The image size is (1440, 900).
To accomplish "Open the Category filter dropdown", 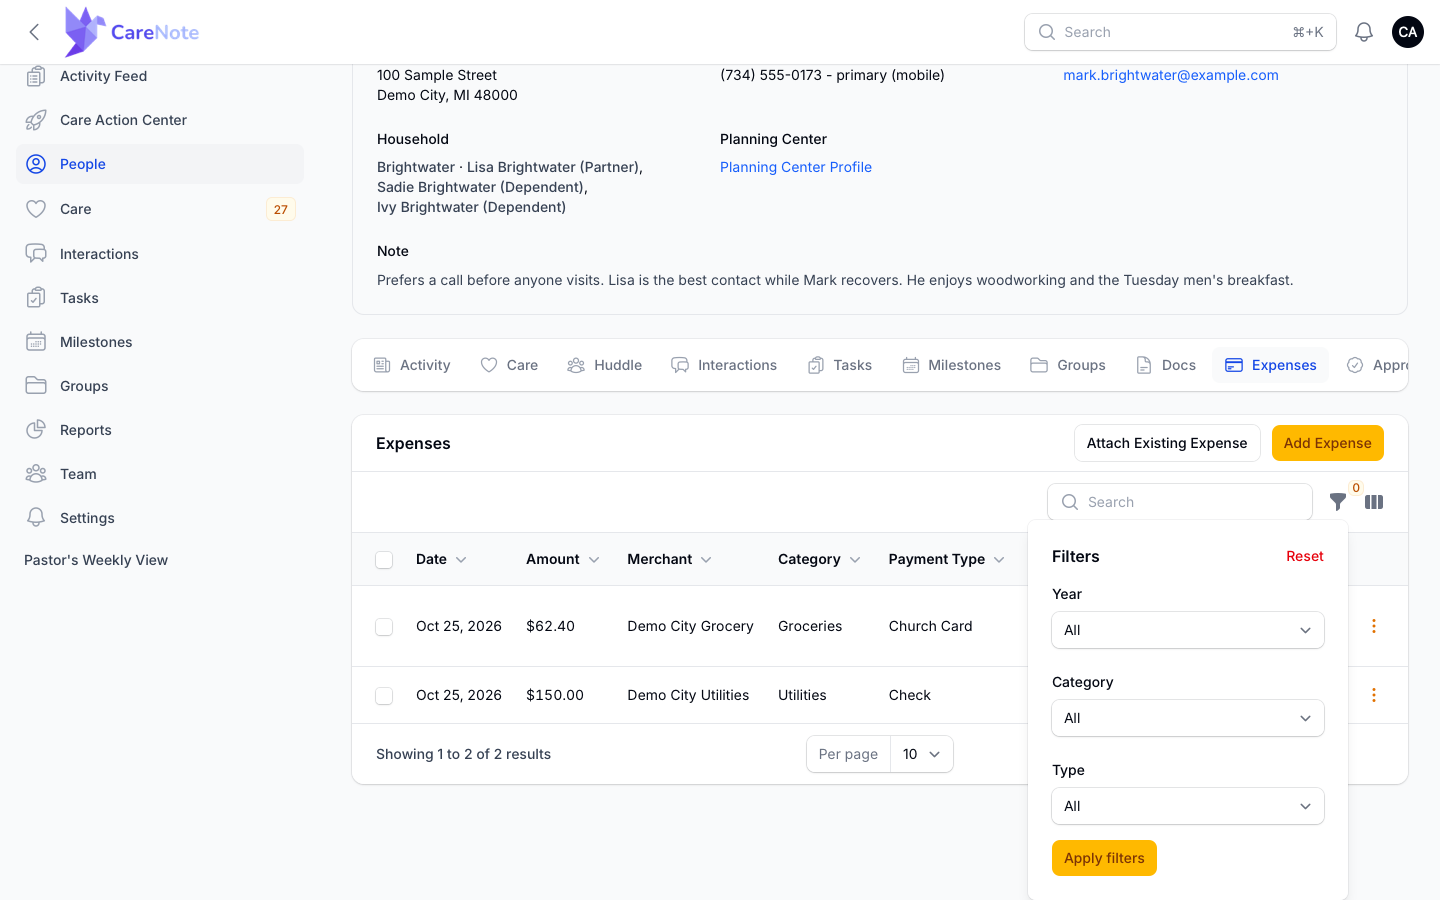I will 1188,718.
